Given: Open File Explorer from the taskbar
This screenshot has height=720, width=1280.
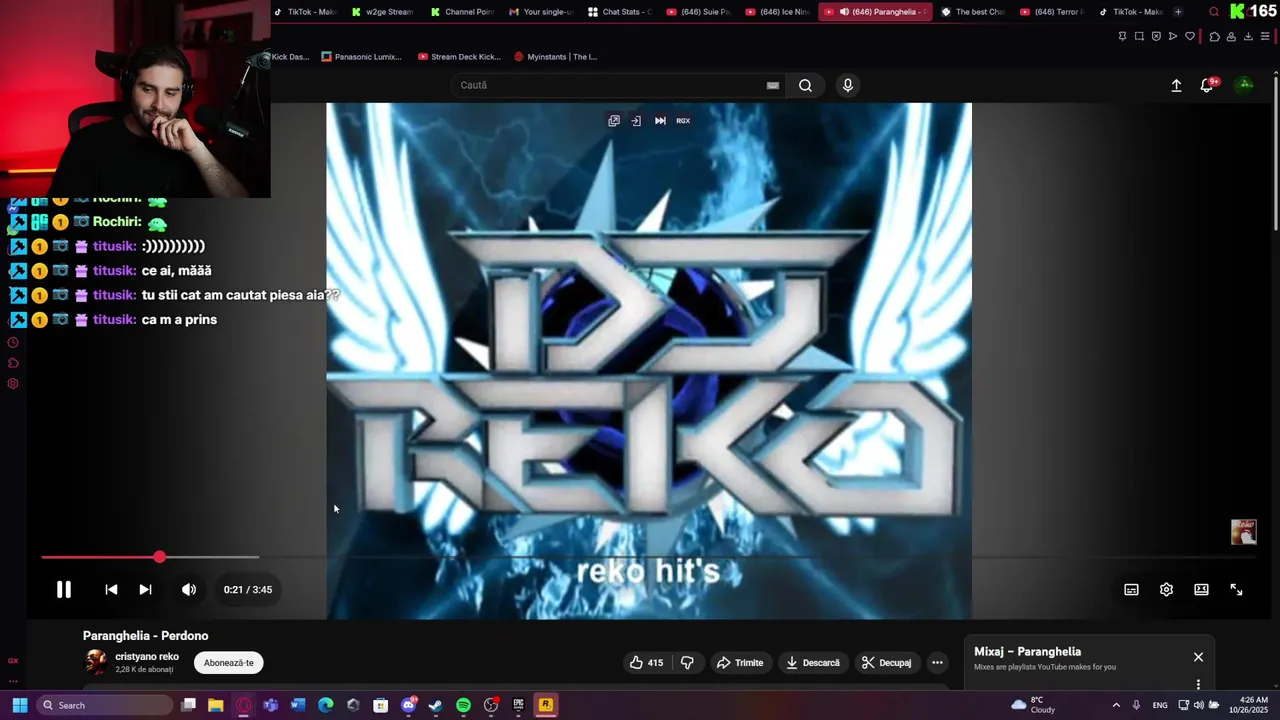Looking at the screenshot, I should [215, 705].
